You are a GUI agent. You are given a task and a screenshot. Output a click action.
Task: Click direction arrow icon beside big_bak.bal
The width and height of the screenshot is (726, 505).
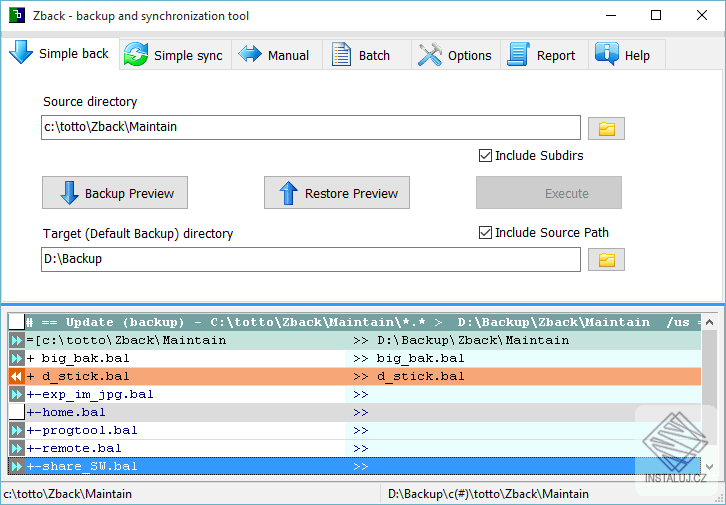click(x=17, y=358)
